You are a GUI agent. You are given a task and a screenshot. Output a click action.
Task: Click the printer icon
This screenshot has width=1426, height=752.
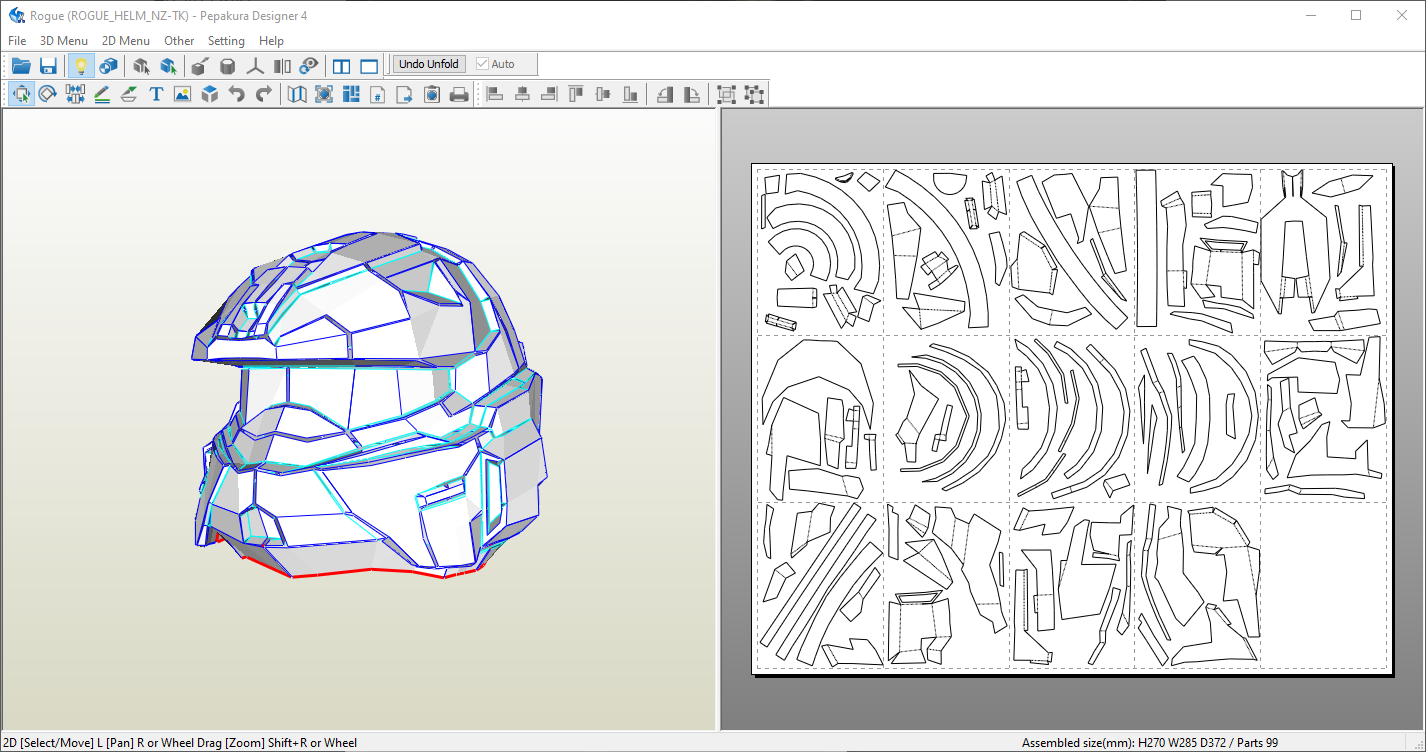[x=459, y=95]
